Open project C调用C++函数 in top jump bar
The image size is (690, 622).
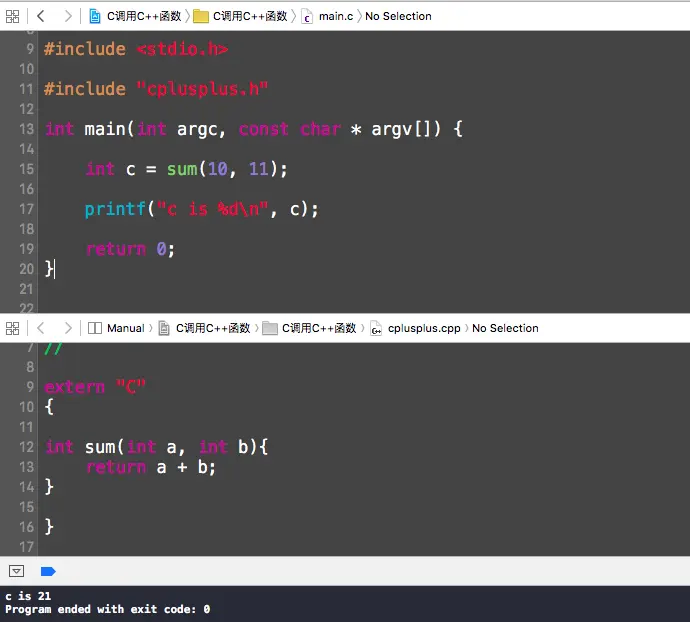pos(144,16)
